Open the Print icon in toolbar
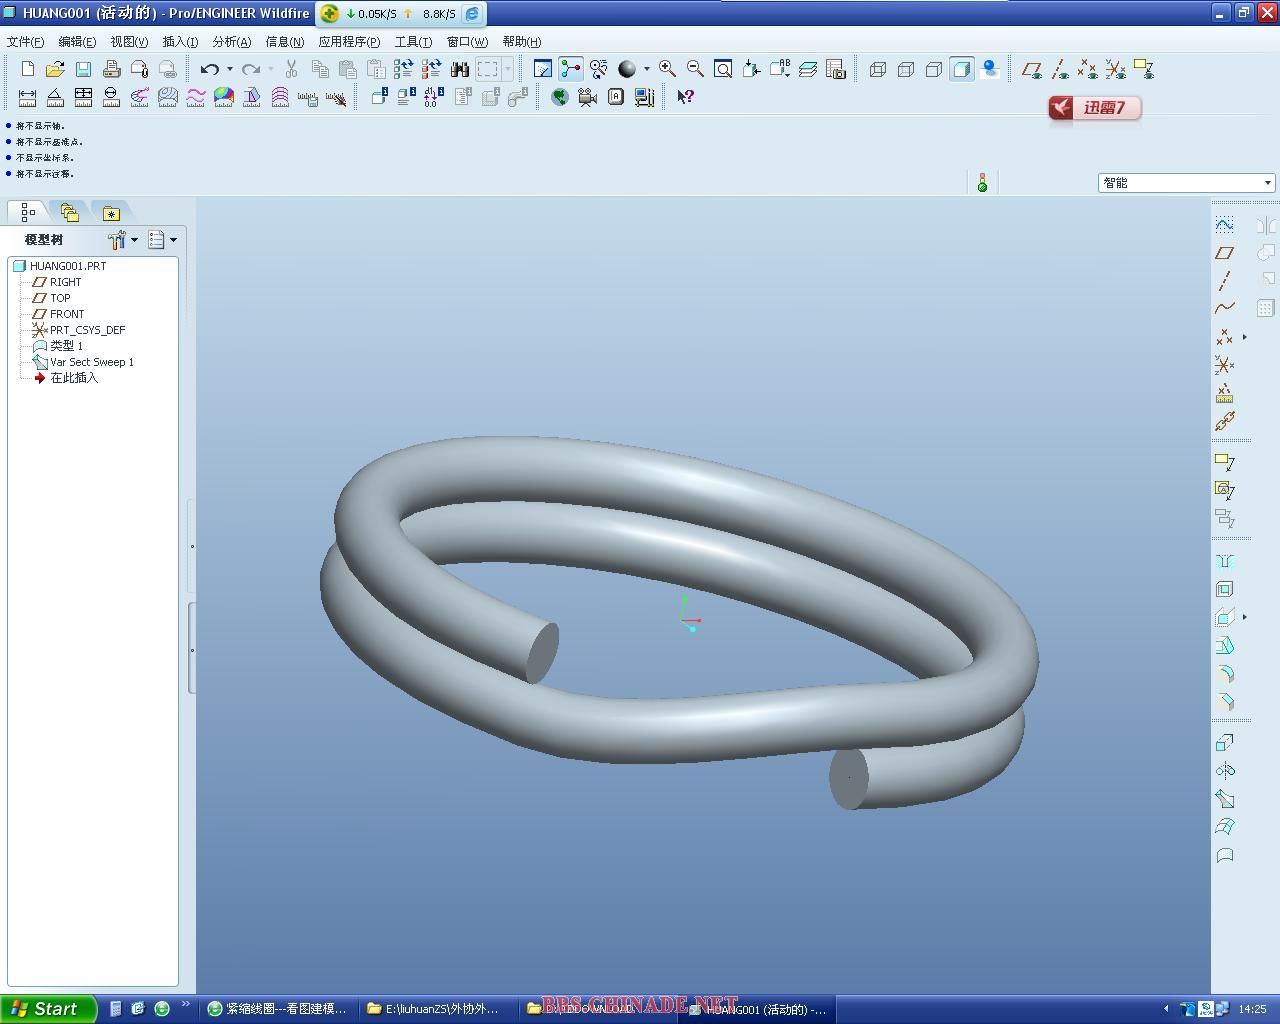1280x1024 pixels. (111, 69)
